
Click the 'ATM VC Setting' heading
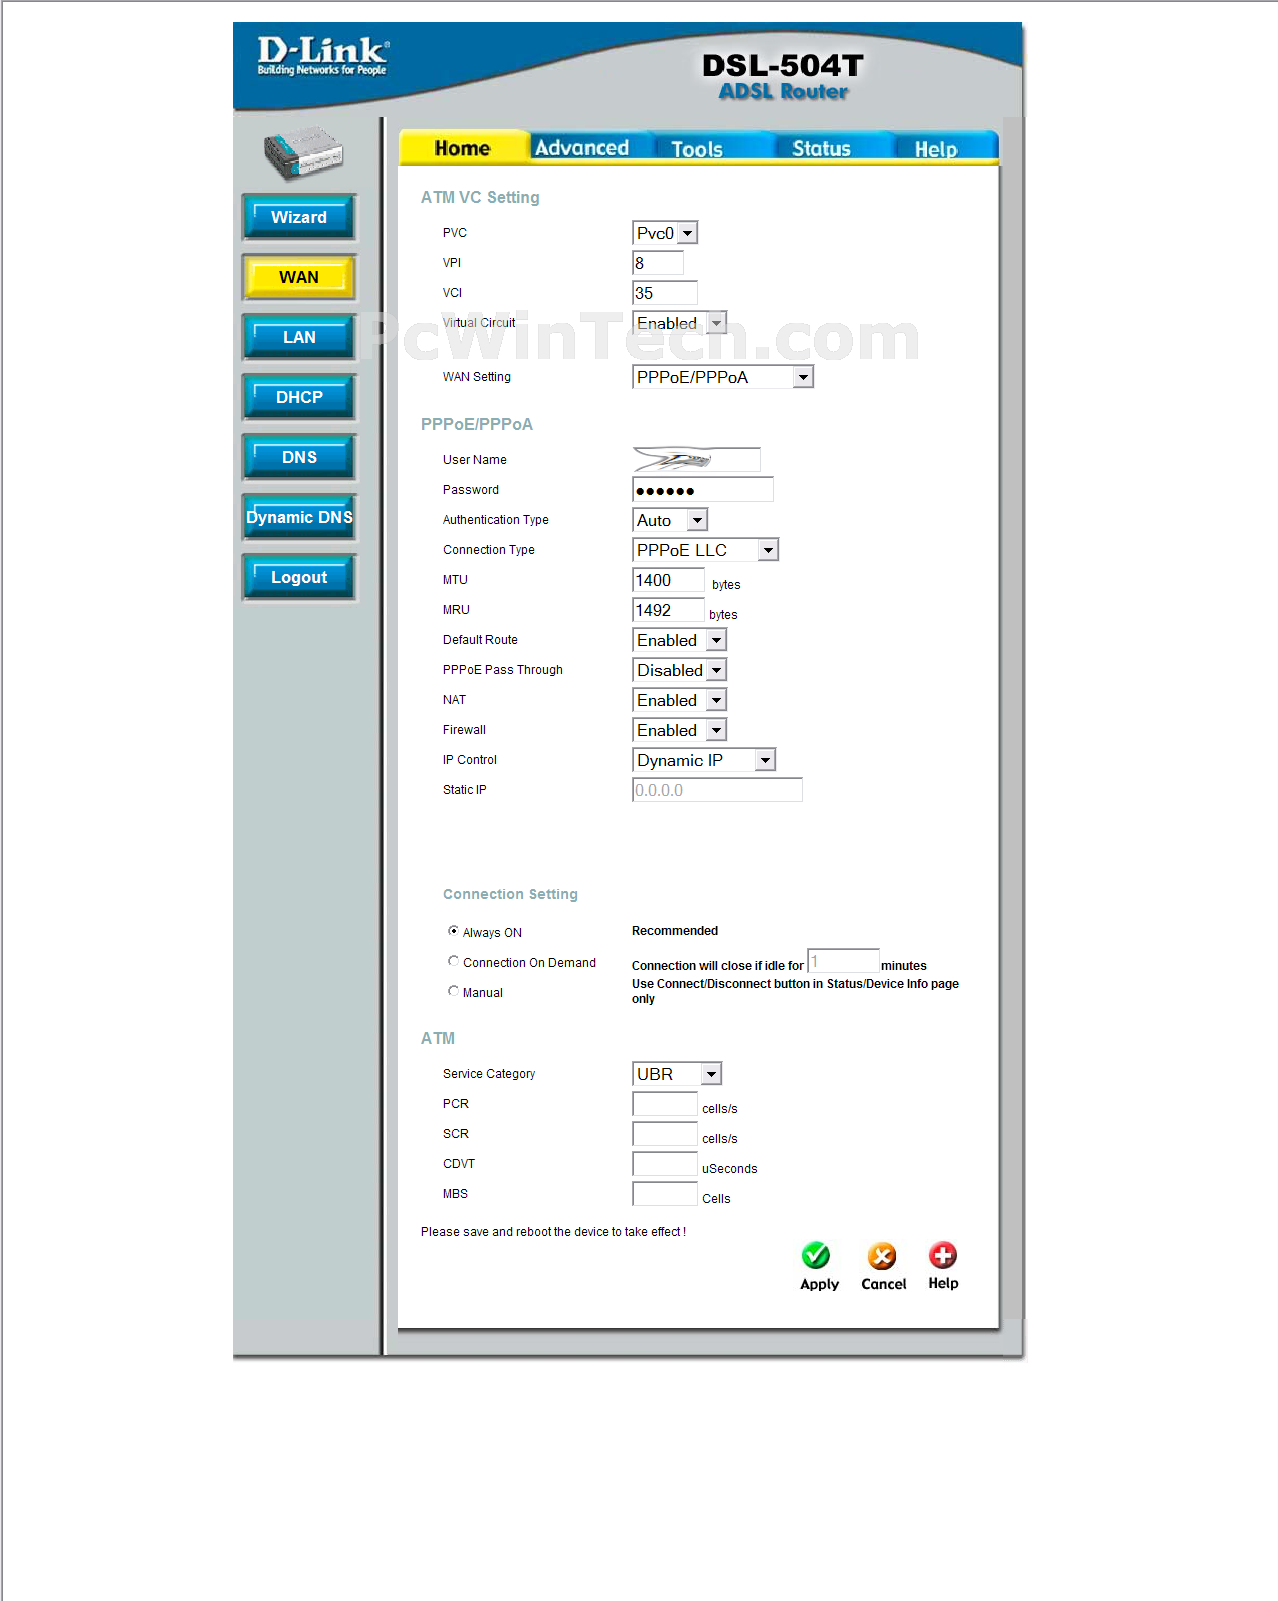tap(480, 198)
